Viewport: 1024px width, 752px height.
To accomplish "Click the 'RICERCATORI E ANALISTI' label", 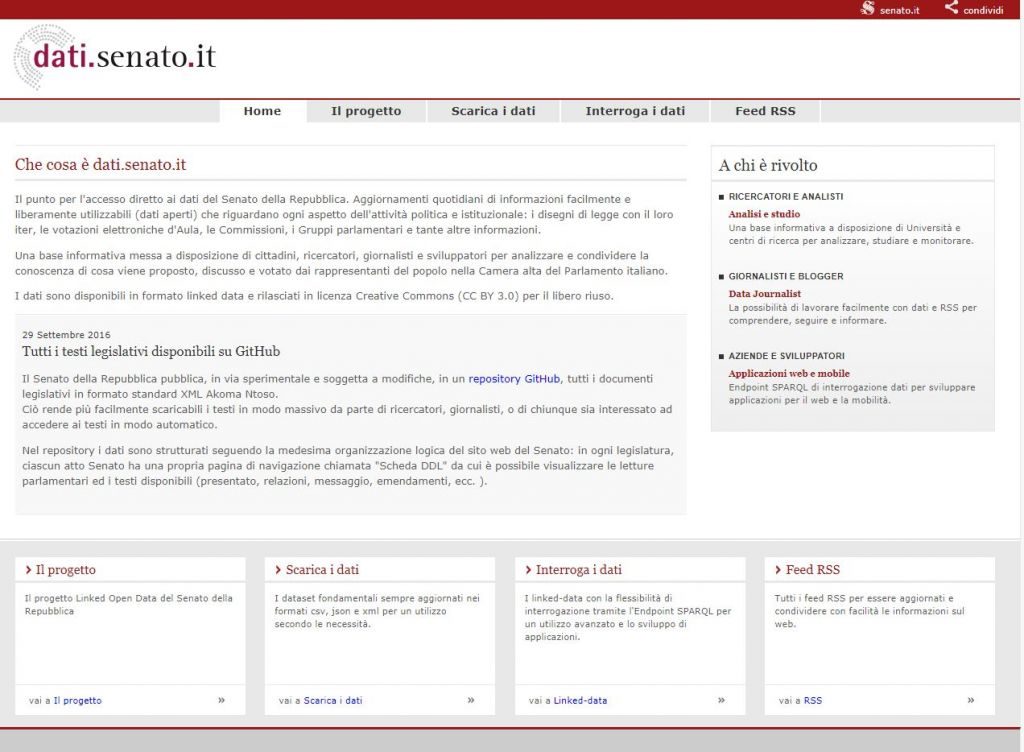I will tap(786, 196).
